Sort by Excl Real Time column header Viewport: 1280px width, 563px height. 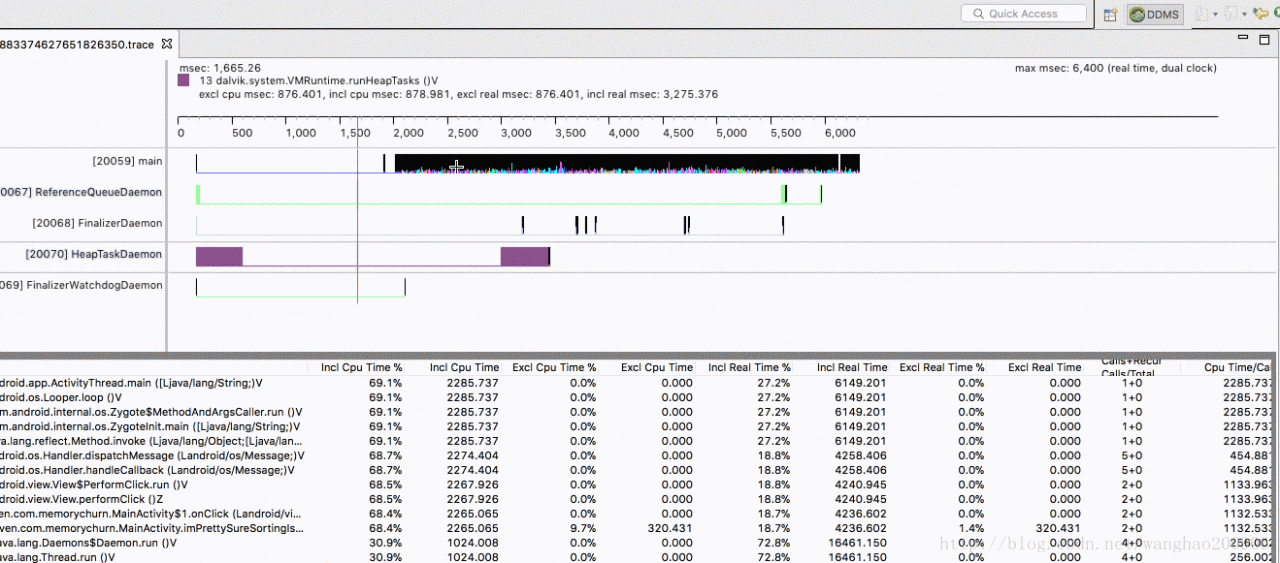click(1044, 368)
